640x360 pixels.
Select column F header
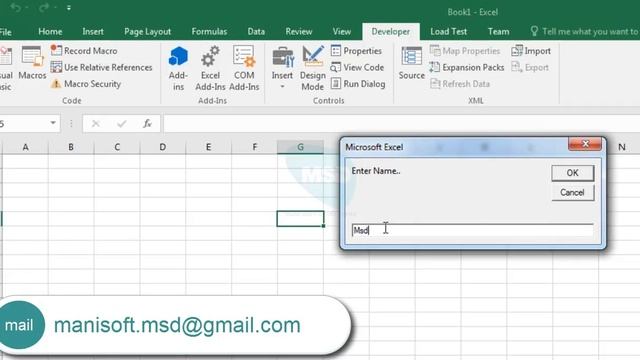[x=254, y=147]
